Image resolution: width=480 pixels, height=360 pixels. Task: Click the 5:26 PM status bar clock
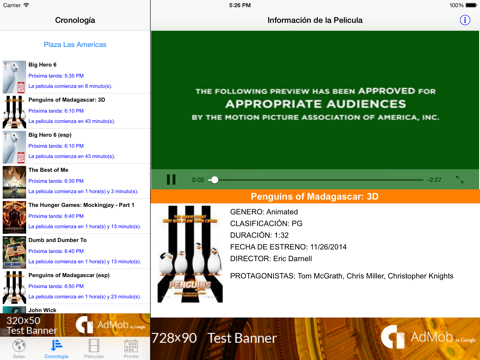click(x=240, y=5)
